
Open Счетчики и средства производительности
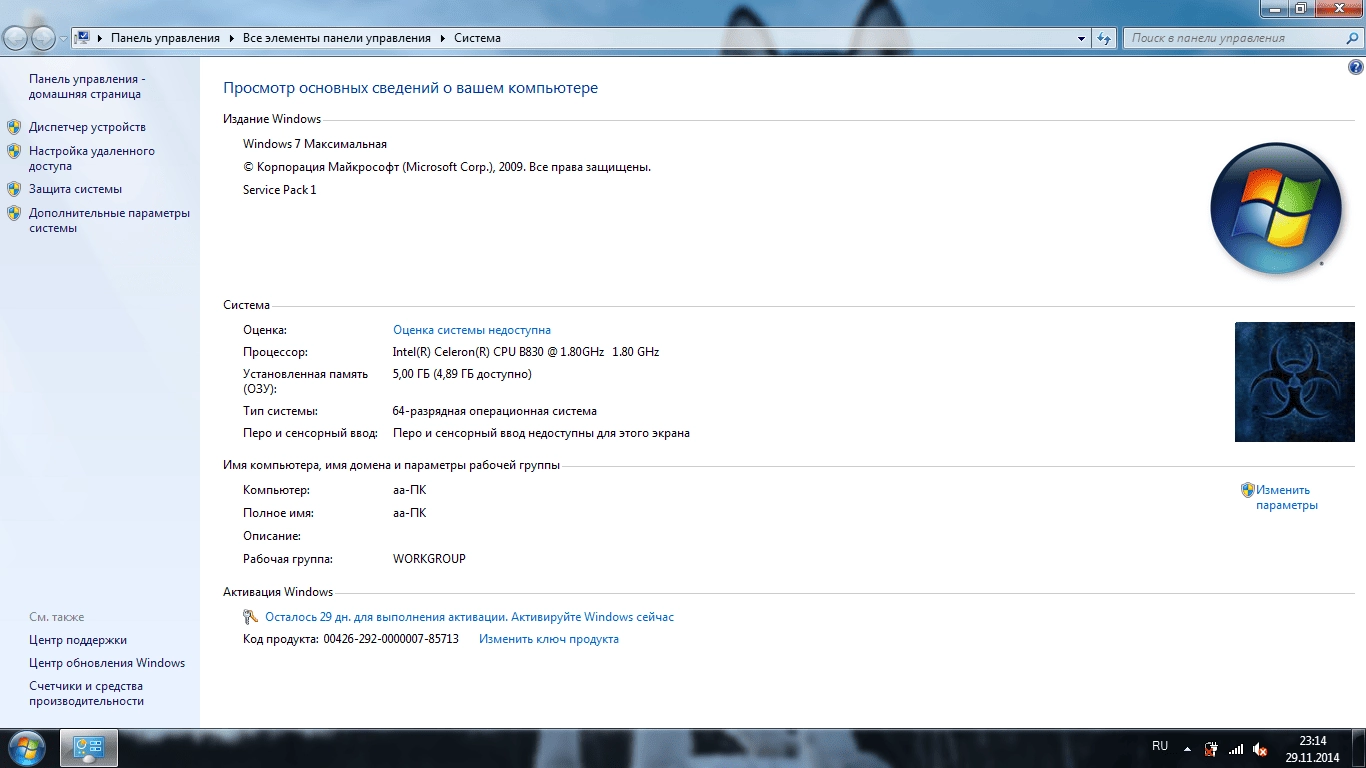coord(86,694)
